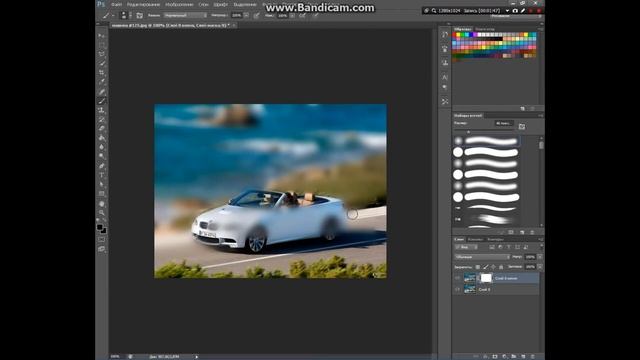Select the Hand tool

point(102,204)
